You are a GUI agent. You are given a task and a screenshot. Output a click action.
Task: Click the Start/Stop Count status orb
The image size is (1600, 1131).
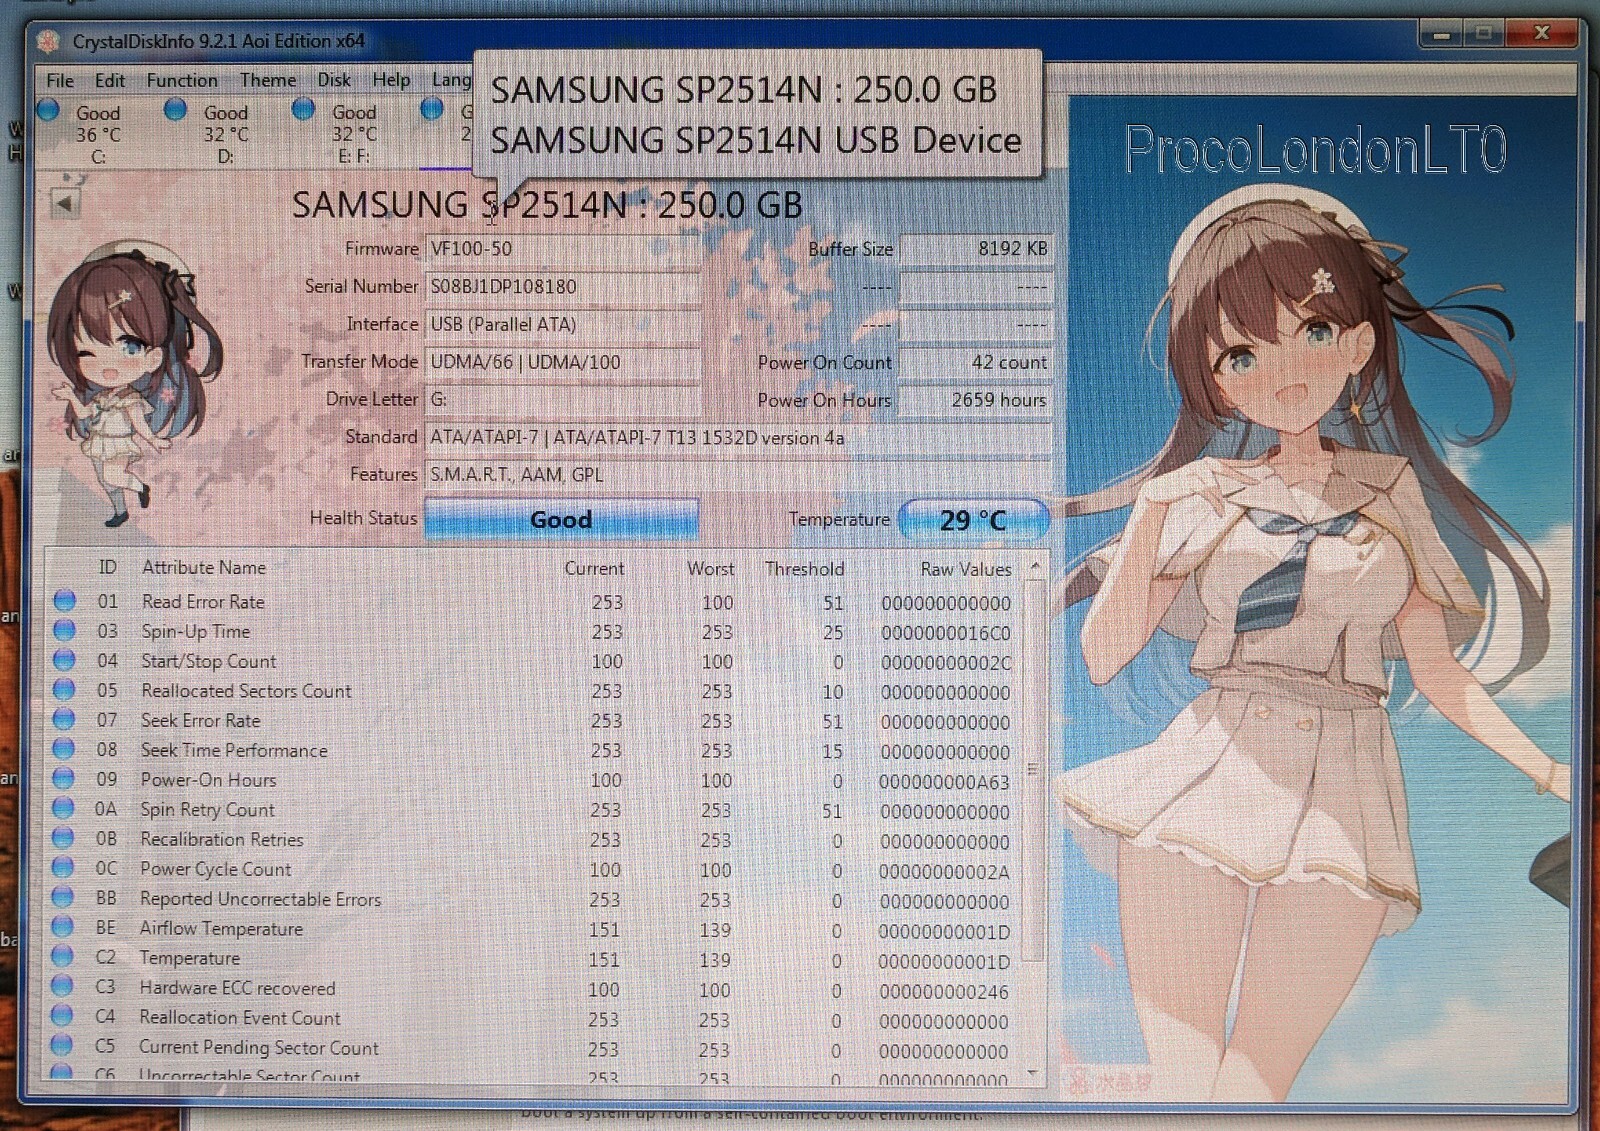click(64, 660)
